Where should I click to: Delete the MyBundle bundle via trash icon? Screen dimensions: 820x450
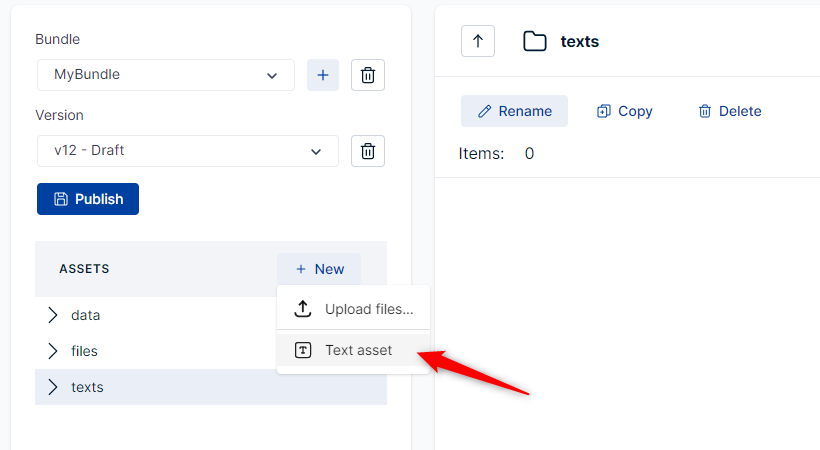(x=368, y=75)
